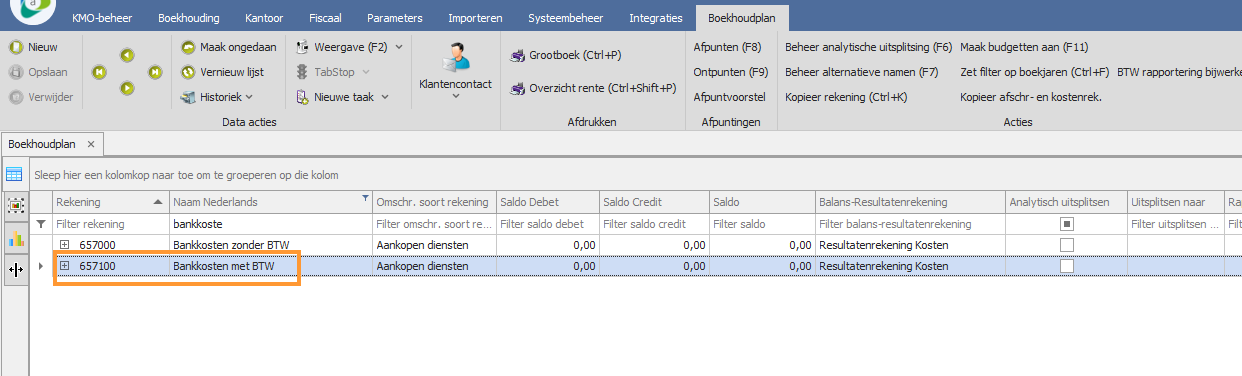
Task: Click Afpunten (F8)
Action: click(x=727, y=47)
